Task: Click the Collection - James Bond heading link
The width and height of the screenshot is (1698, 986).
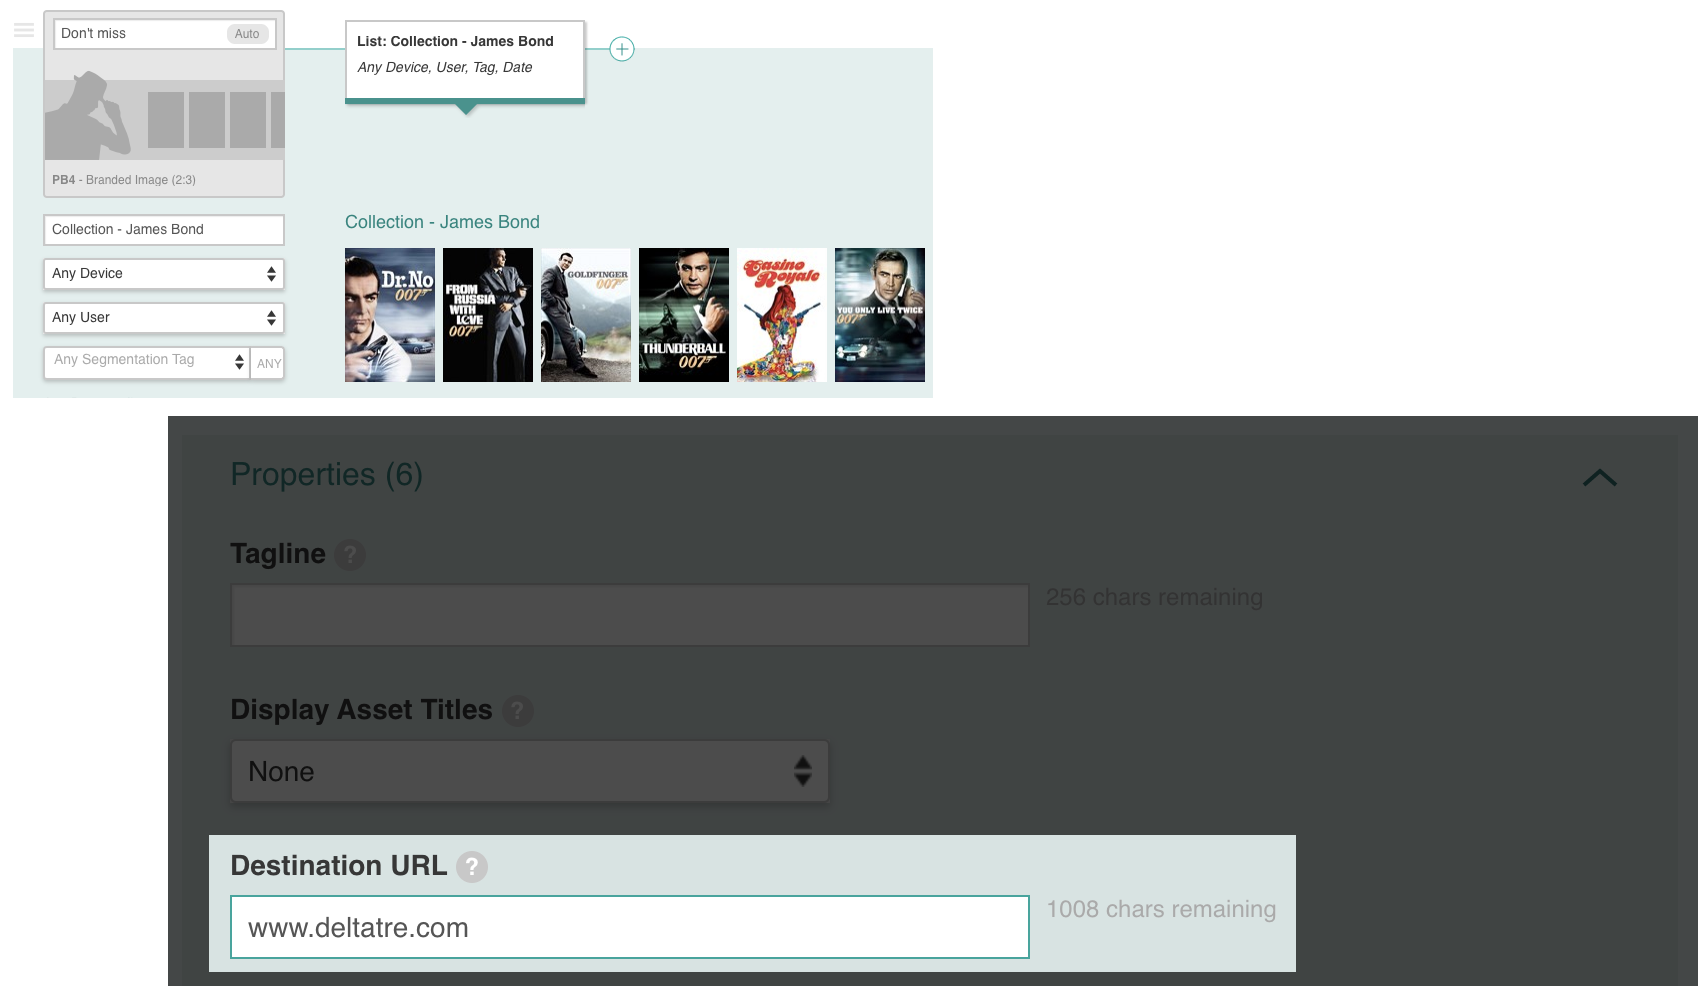Action: pyautogui.click(x=442, y=222)
